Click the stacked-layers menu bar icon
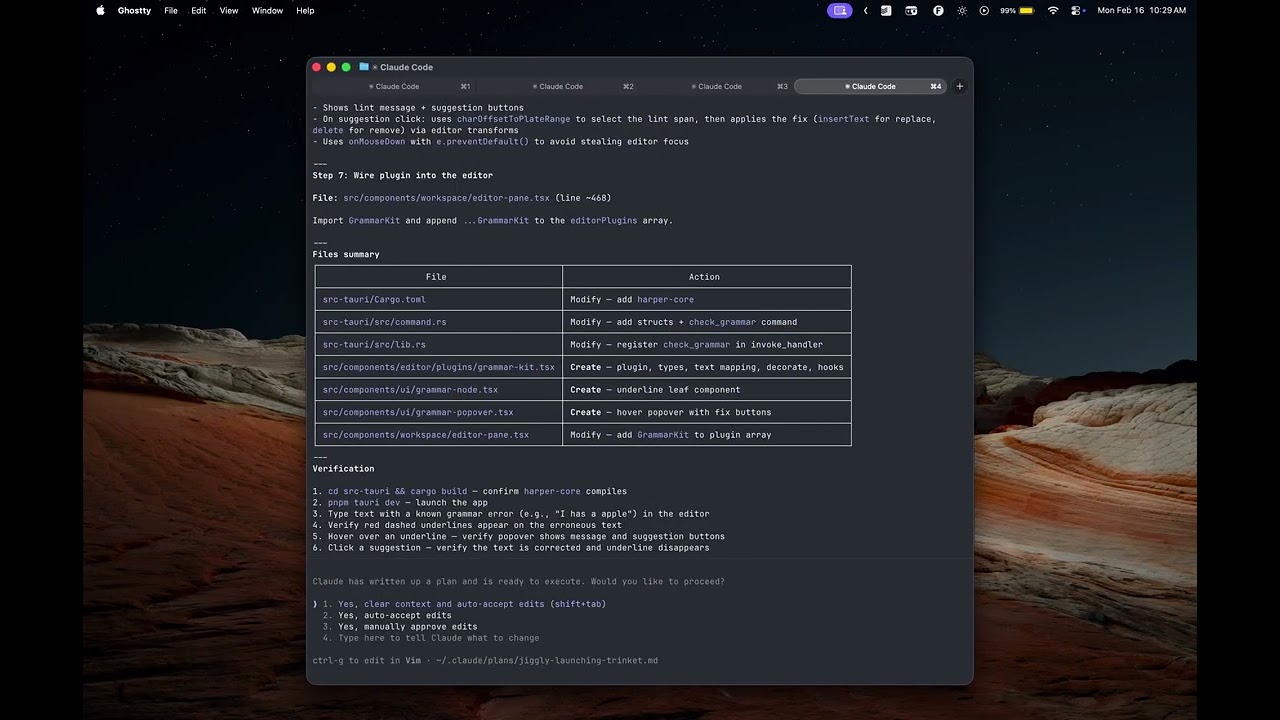This screenshot has width=1280, height=720. (x=886, y=10)
